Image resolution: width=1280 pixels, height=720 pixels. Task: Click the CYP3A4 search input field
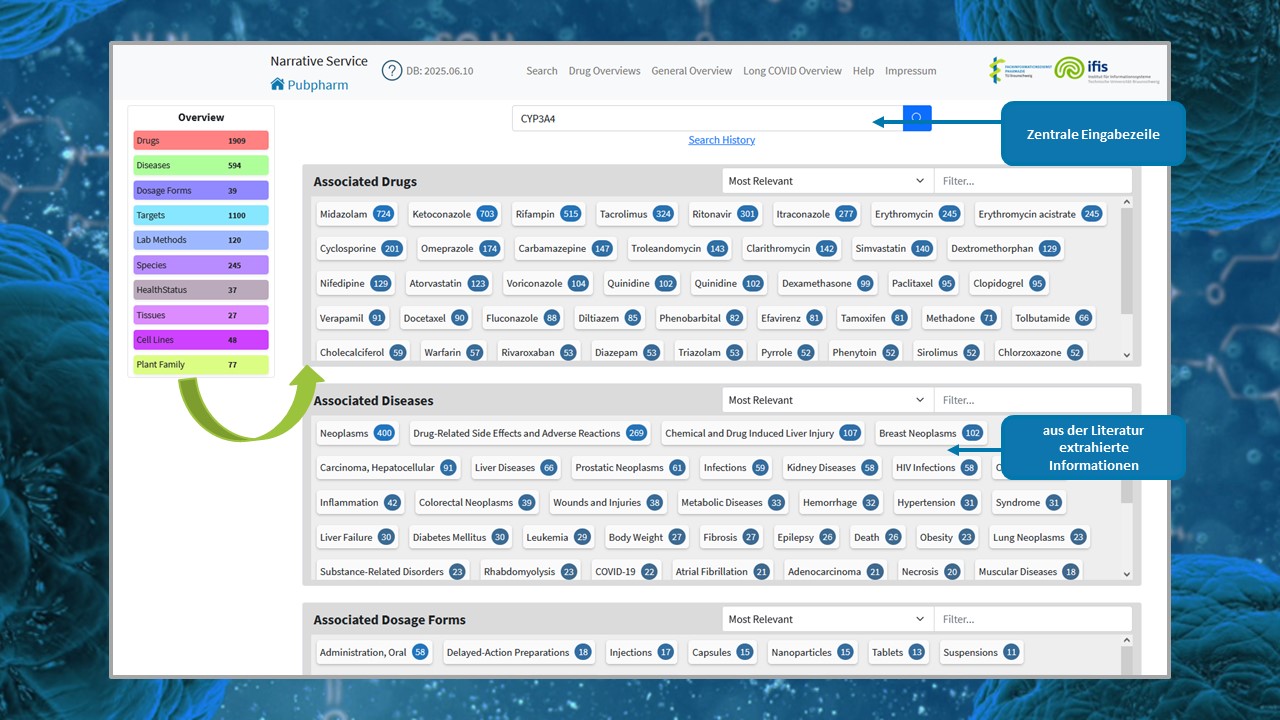[x=706, y=119]
